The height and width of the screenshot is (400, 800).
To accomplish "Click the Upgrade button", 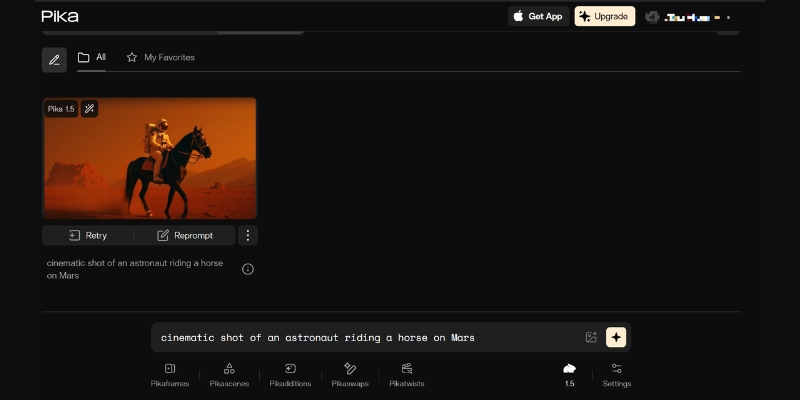I will [x=605, y=16].
